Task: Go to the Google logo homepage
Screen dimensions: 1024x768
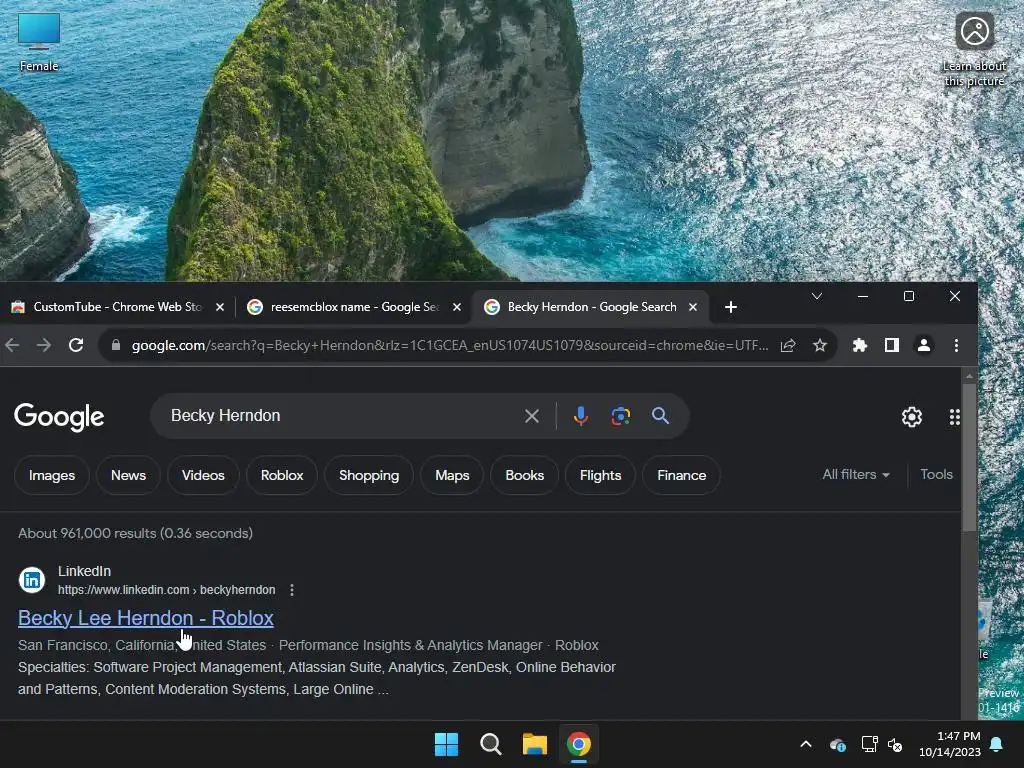Action: coord(59,417)
